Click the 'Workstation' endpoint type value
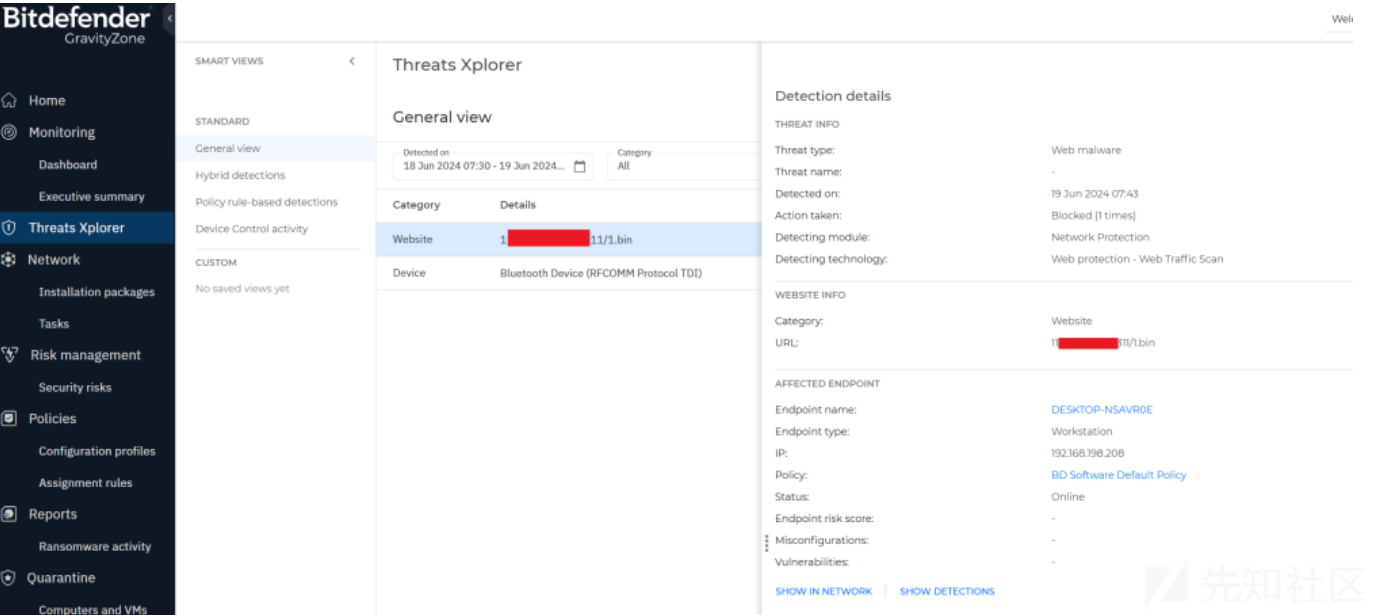The width and height of the screenshot is (1385, 615). click(x=1081, y=432)
